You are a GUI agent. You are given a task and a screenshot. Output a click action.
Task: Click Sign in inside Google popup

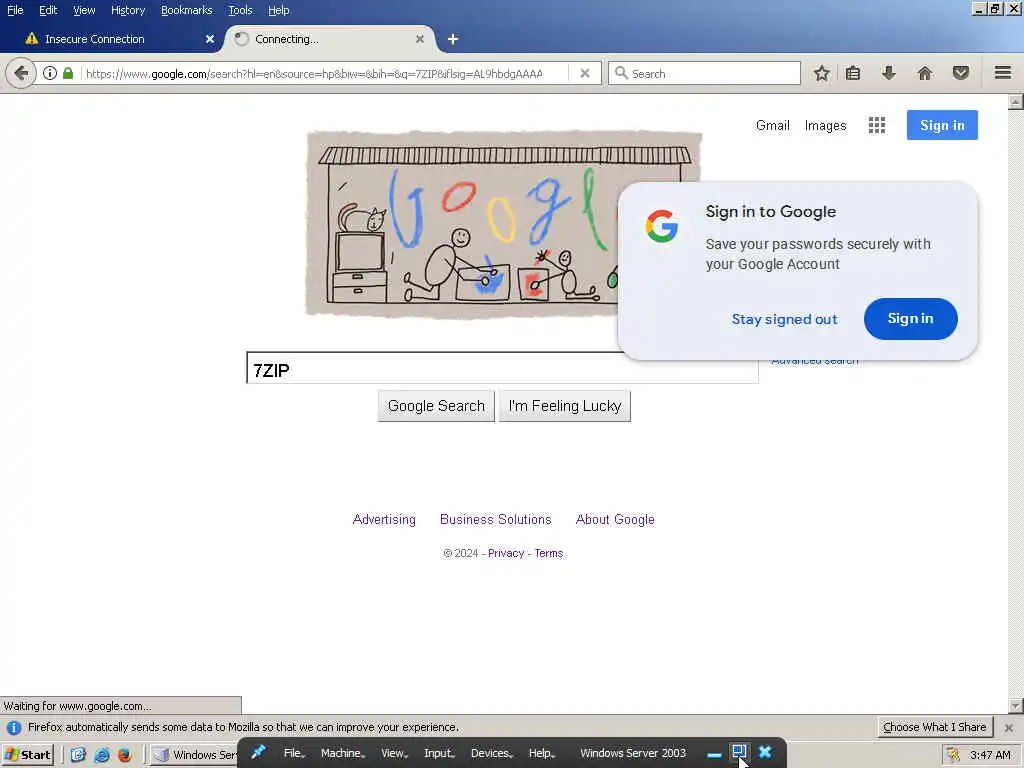point(910,319)
